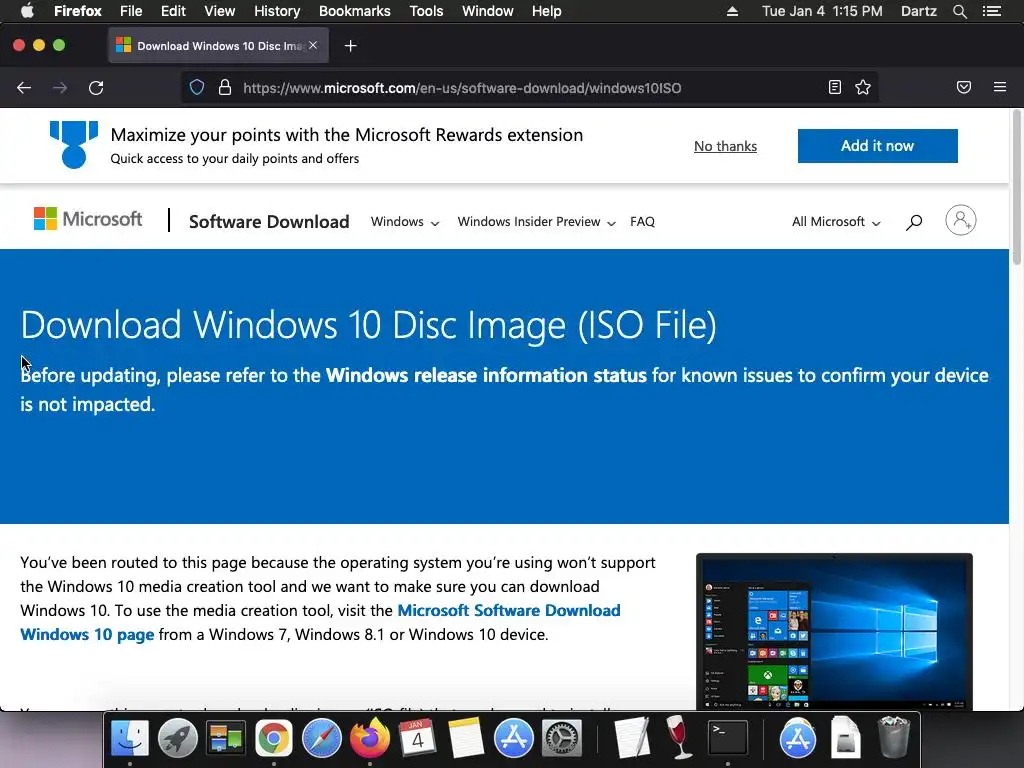Open Spotlight search in the menu bar
The width and height of the screenshot is (1024, 768).
tap(959, 11)
